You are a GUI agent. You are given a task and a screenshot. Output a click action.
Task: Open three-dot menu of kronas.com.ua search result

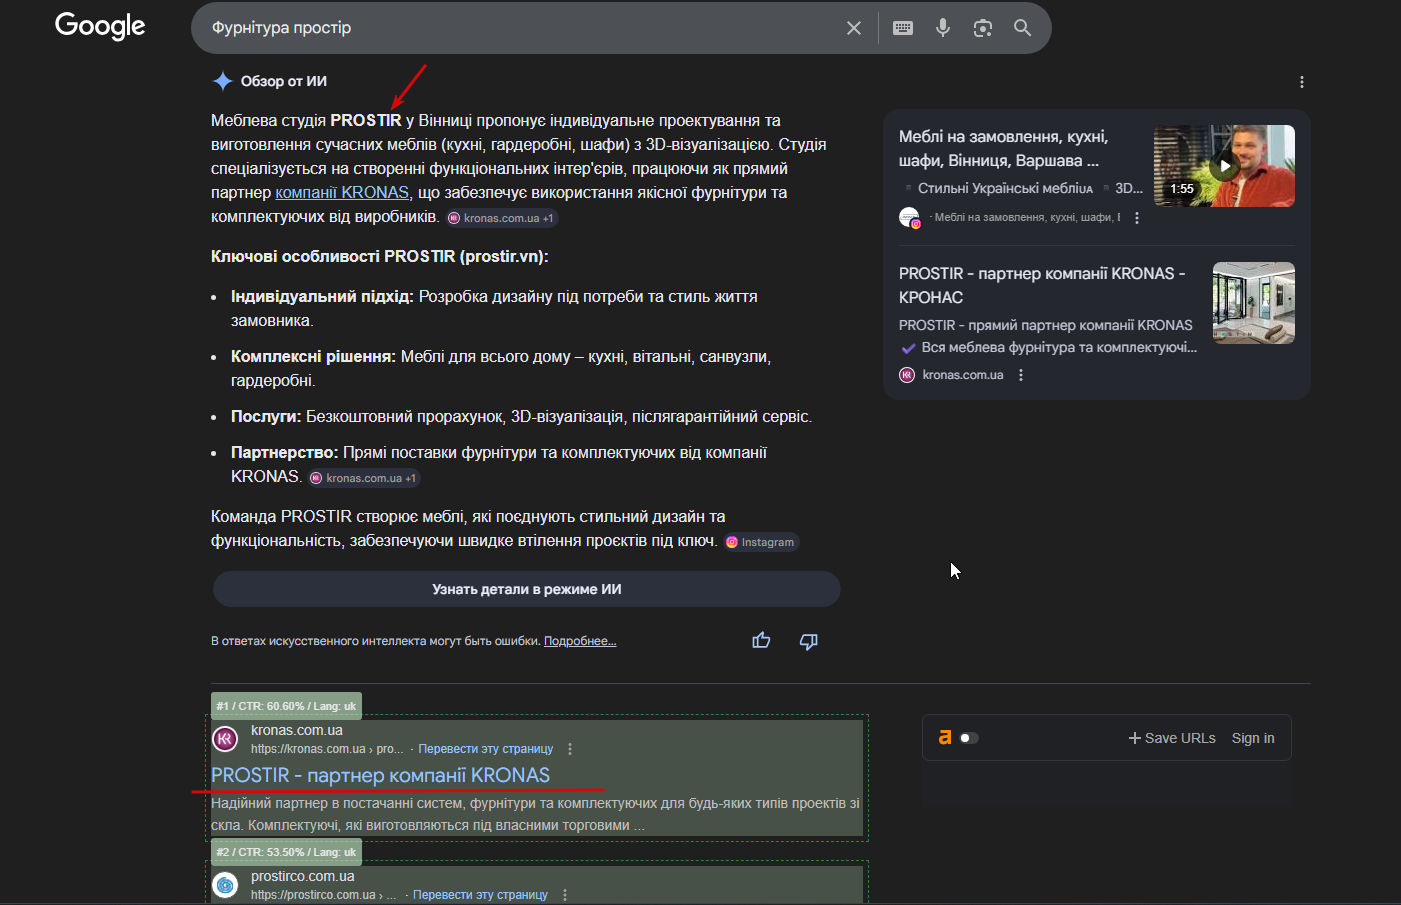[570, 749]
